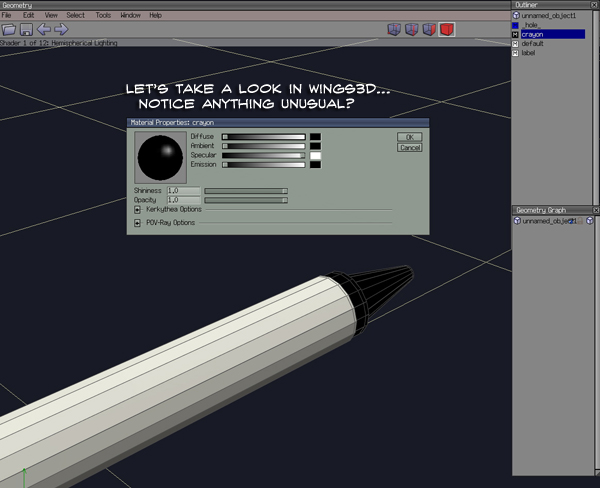Image resolution: width=600 pixels, height=488 pixels.
Task: Click OK in Material Properties dialog
Action: tap(409, 136)
